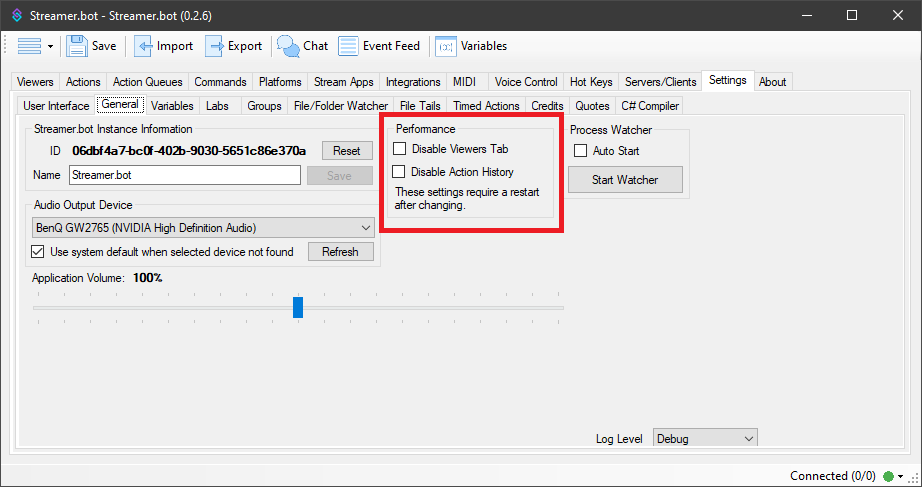Viewport: 922px width, 488px height.
Task: Open the Groups sub-tab
Action: point(264,106)
